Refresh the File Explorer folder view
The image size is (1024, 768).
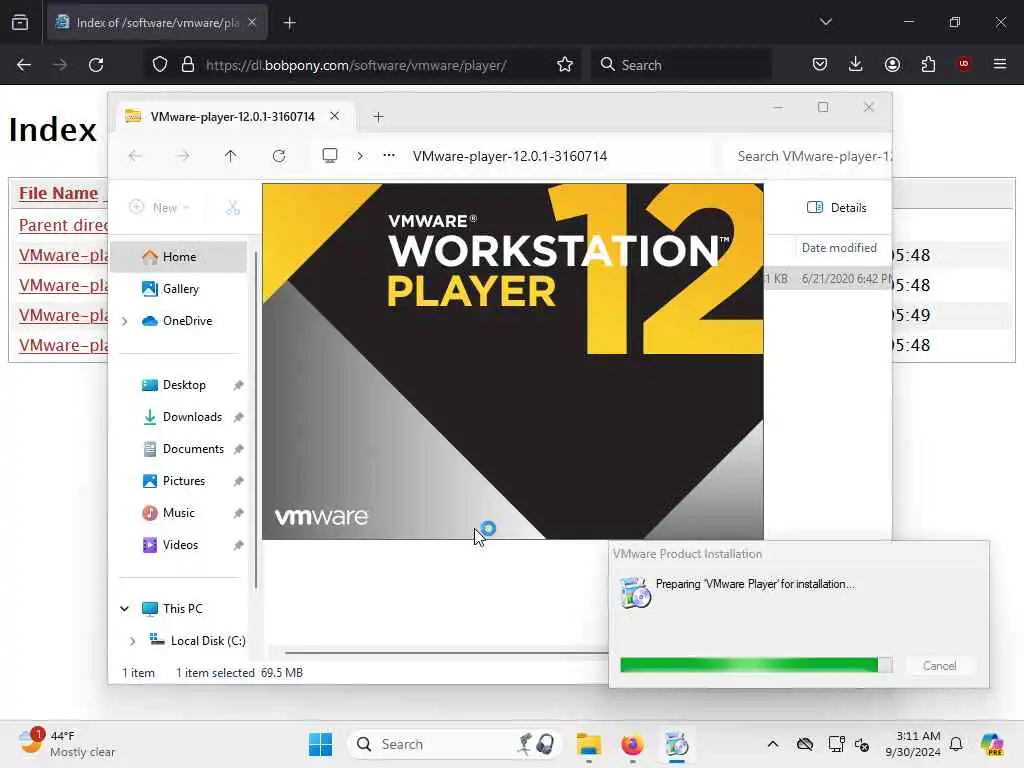279,156
